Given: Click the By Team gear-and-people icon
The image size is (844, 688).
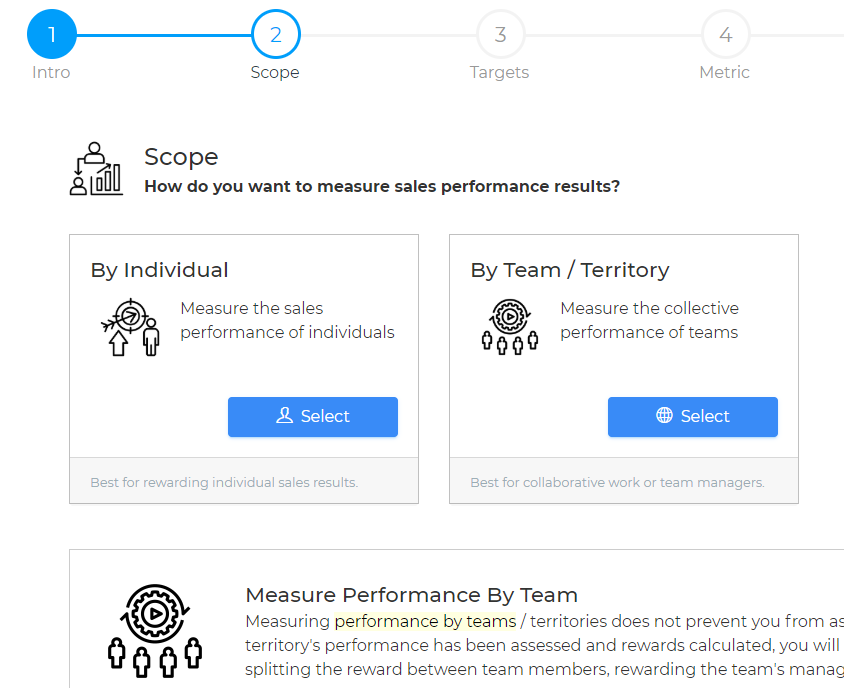Looking at the screenshot, I should pos(510,327).
